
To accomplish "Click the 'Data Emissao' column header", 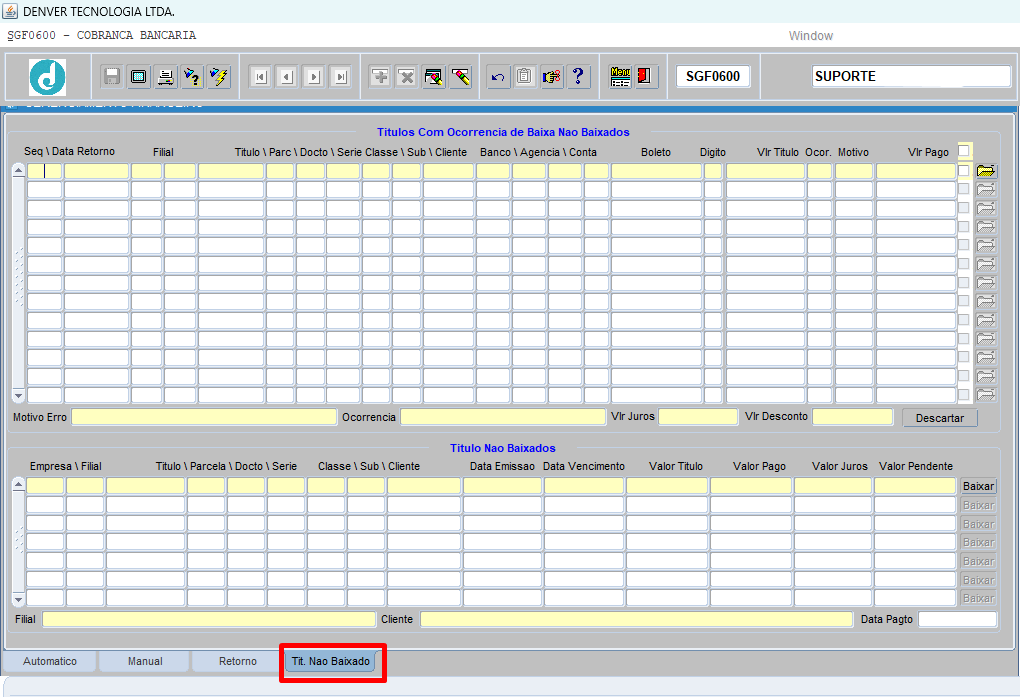I will tap(502, 466).
